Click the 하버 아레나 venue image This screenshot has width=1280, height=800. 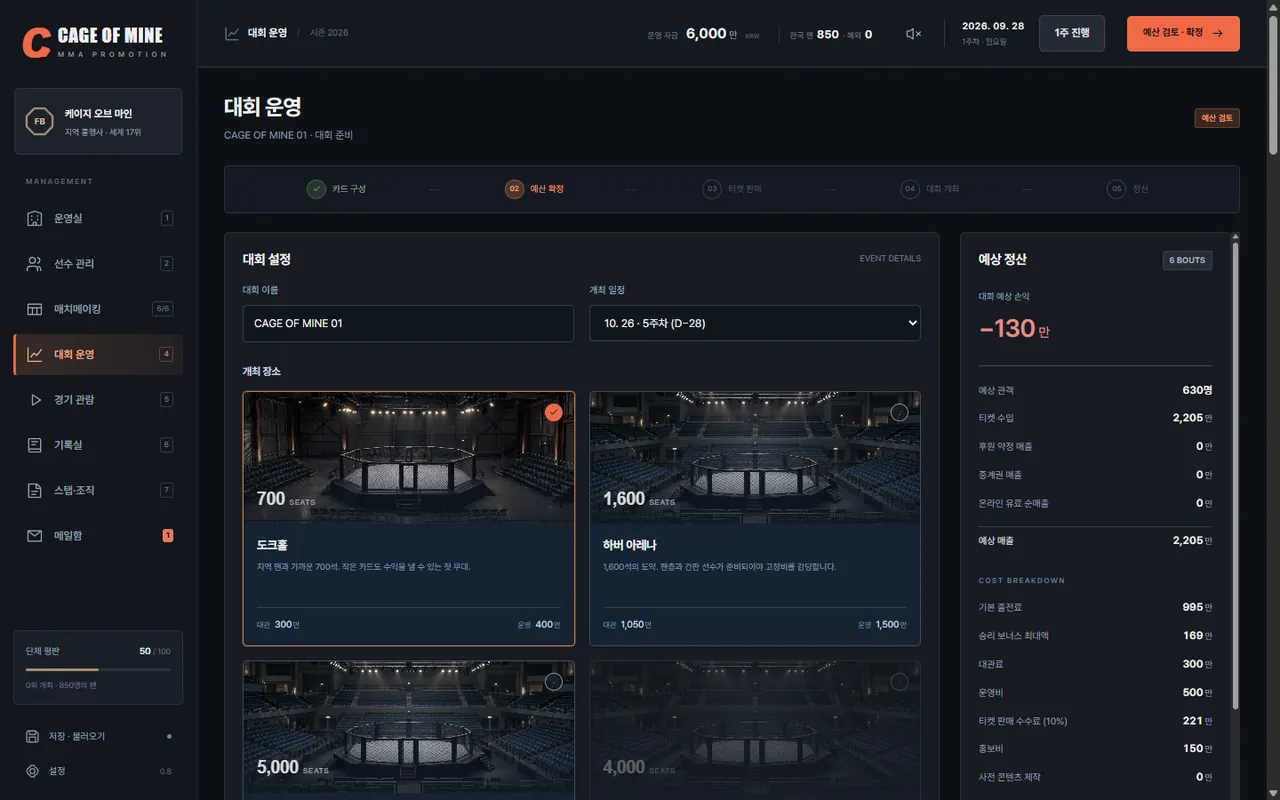pos(755,457)
